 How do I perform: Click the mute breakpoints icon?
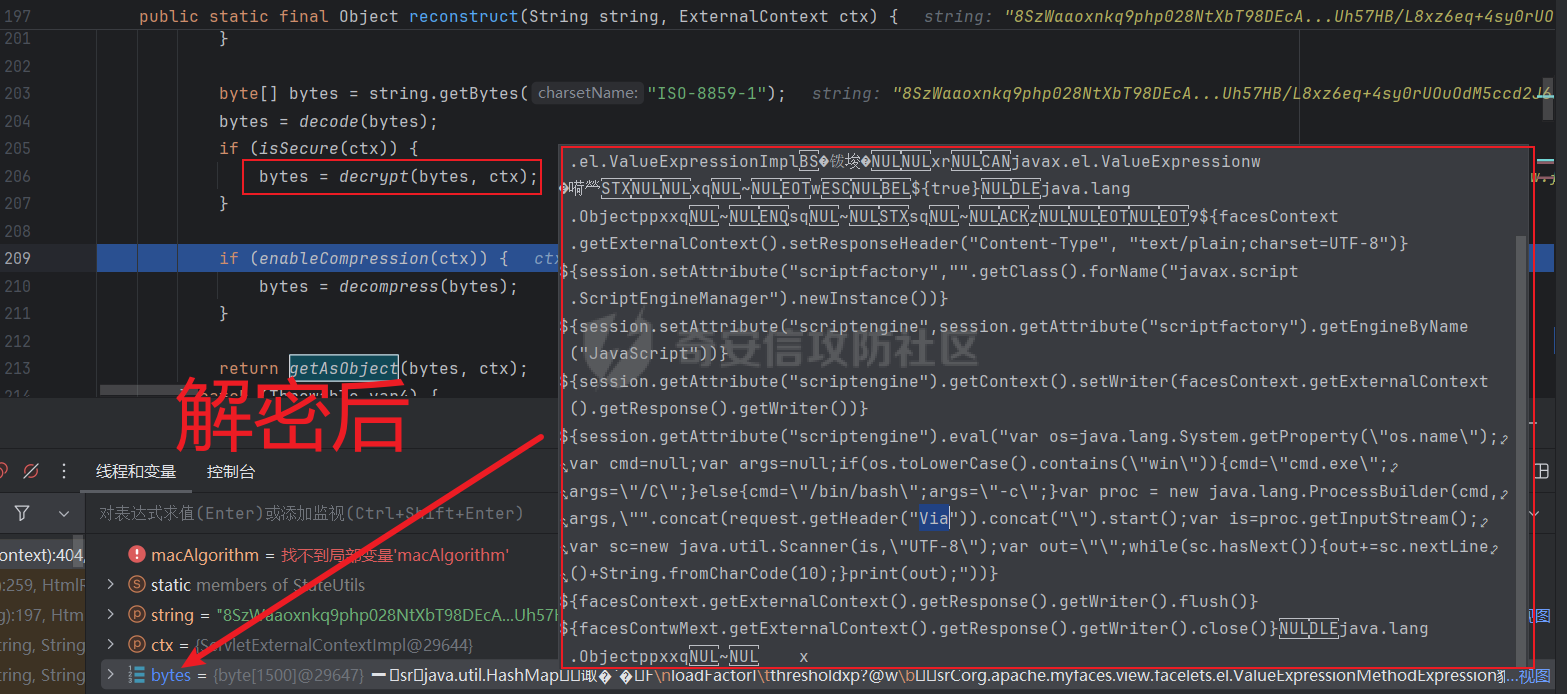click(x=31, y=471)
